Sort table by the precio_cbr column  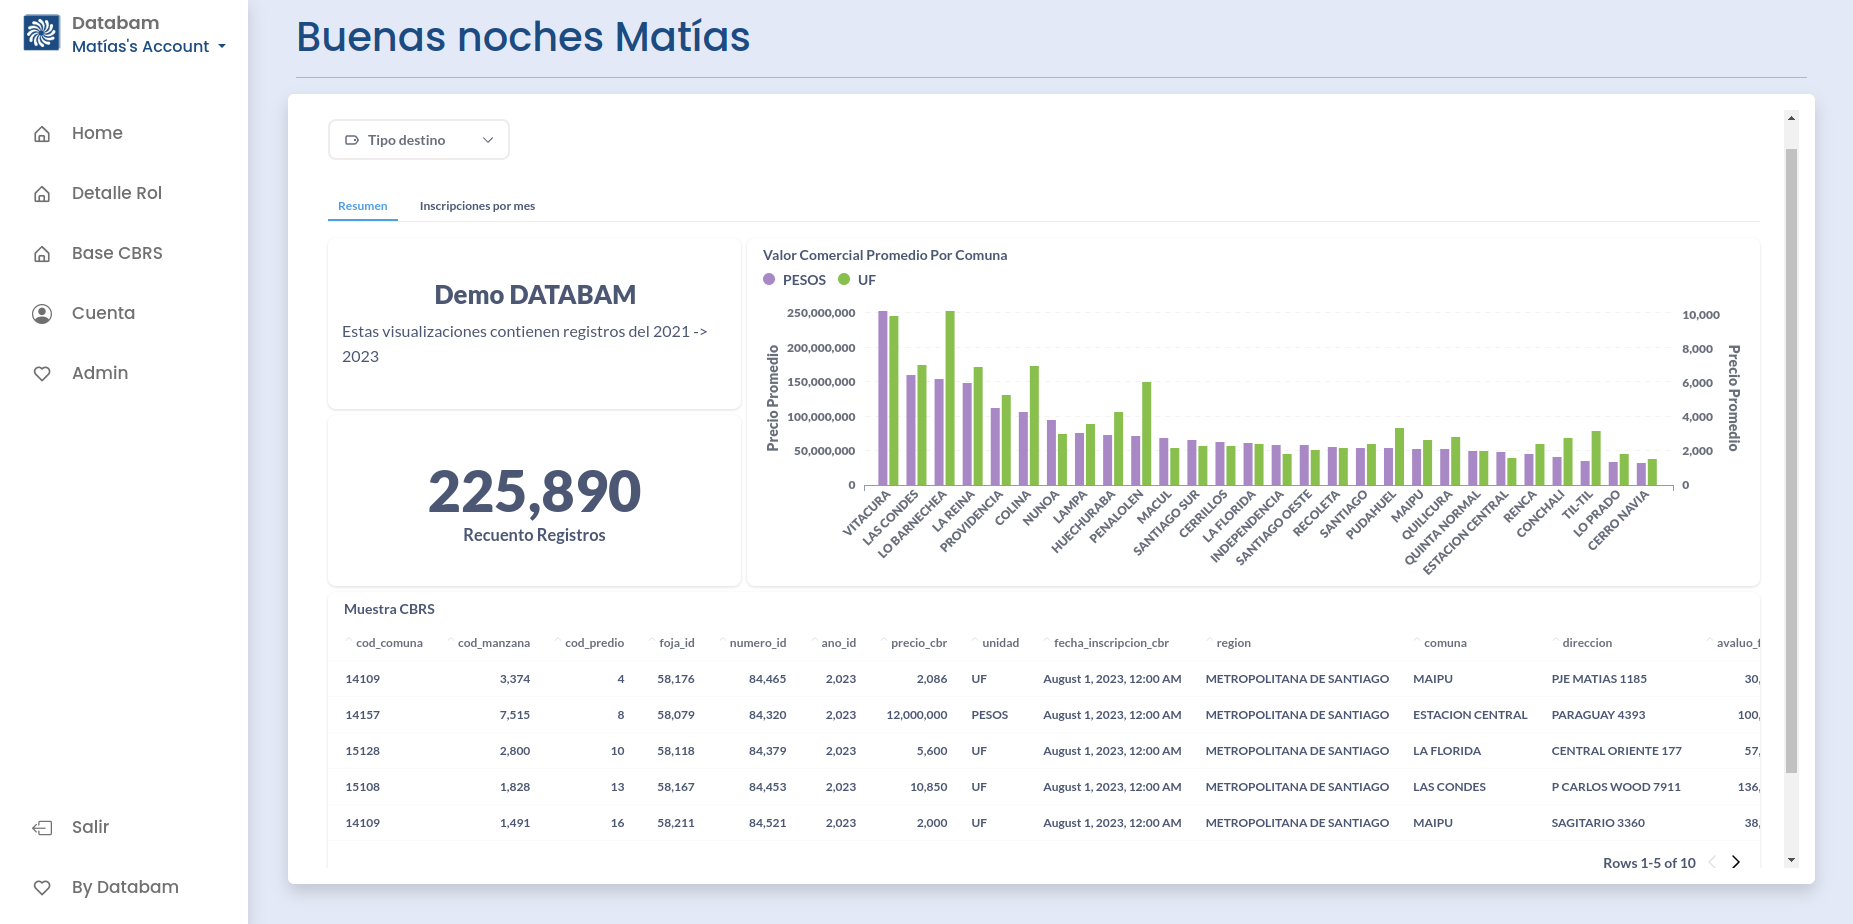(x=918, y=643)
